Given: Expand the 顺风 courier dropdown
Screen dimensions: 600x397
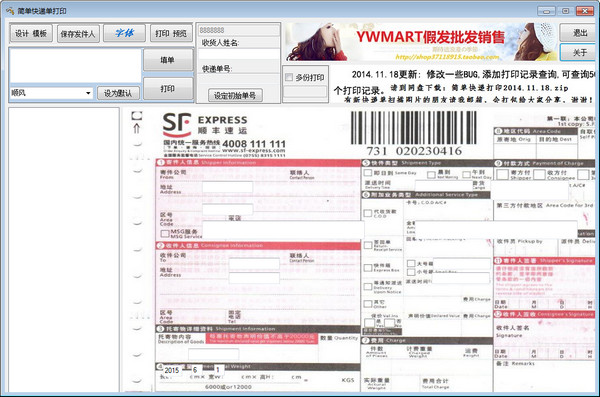Looking at the screenshot, I should point(88,93).
